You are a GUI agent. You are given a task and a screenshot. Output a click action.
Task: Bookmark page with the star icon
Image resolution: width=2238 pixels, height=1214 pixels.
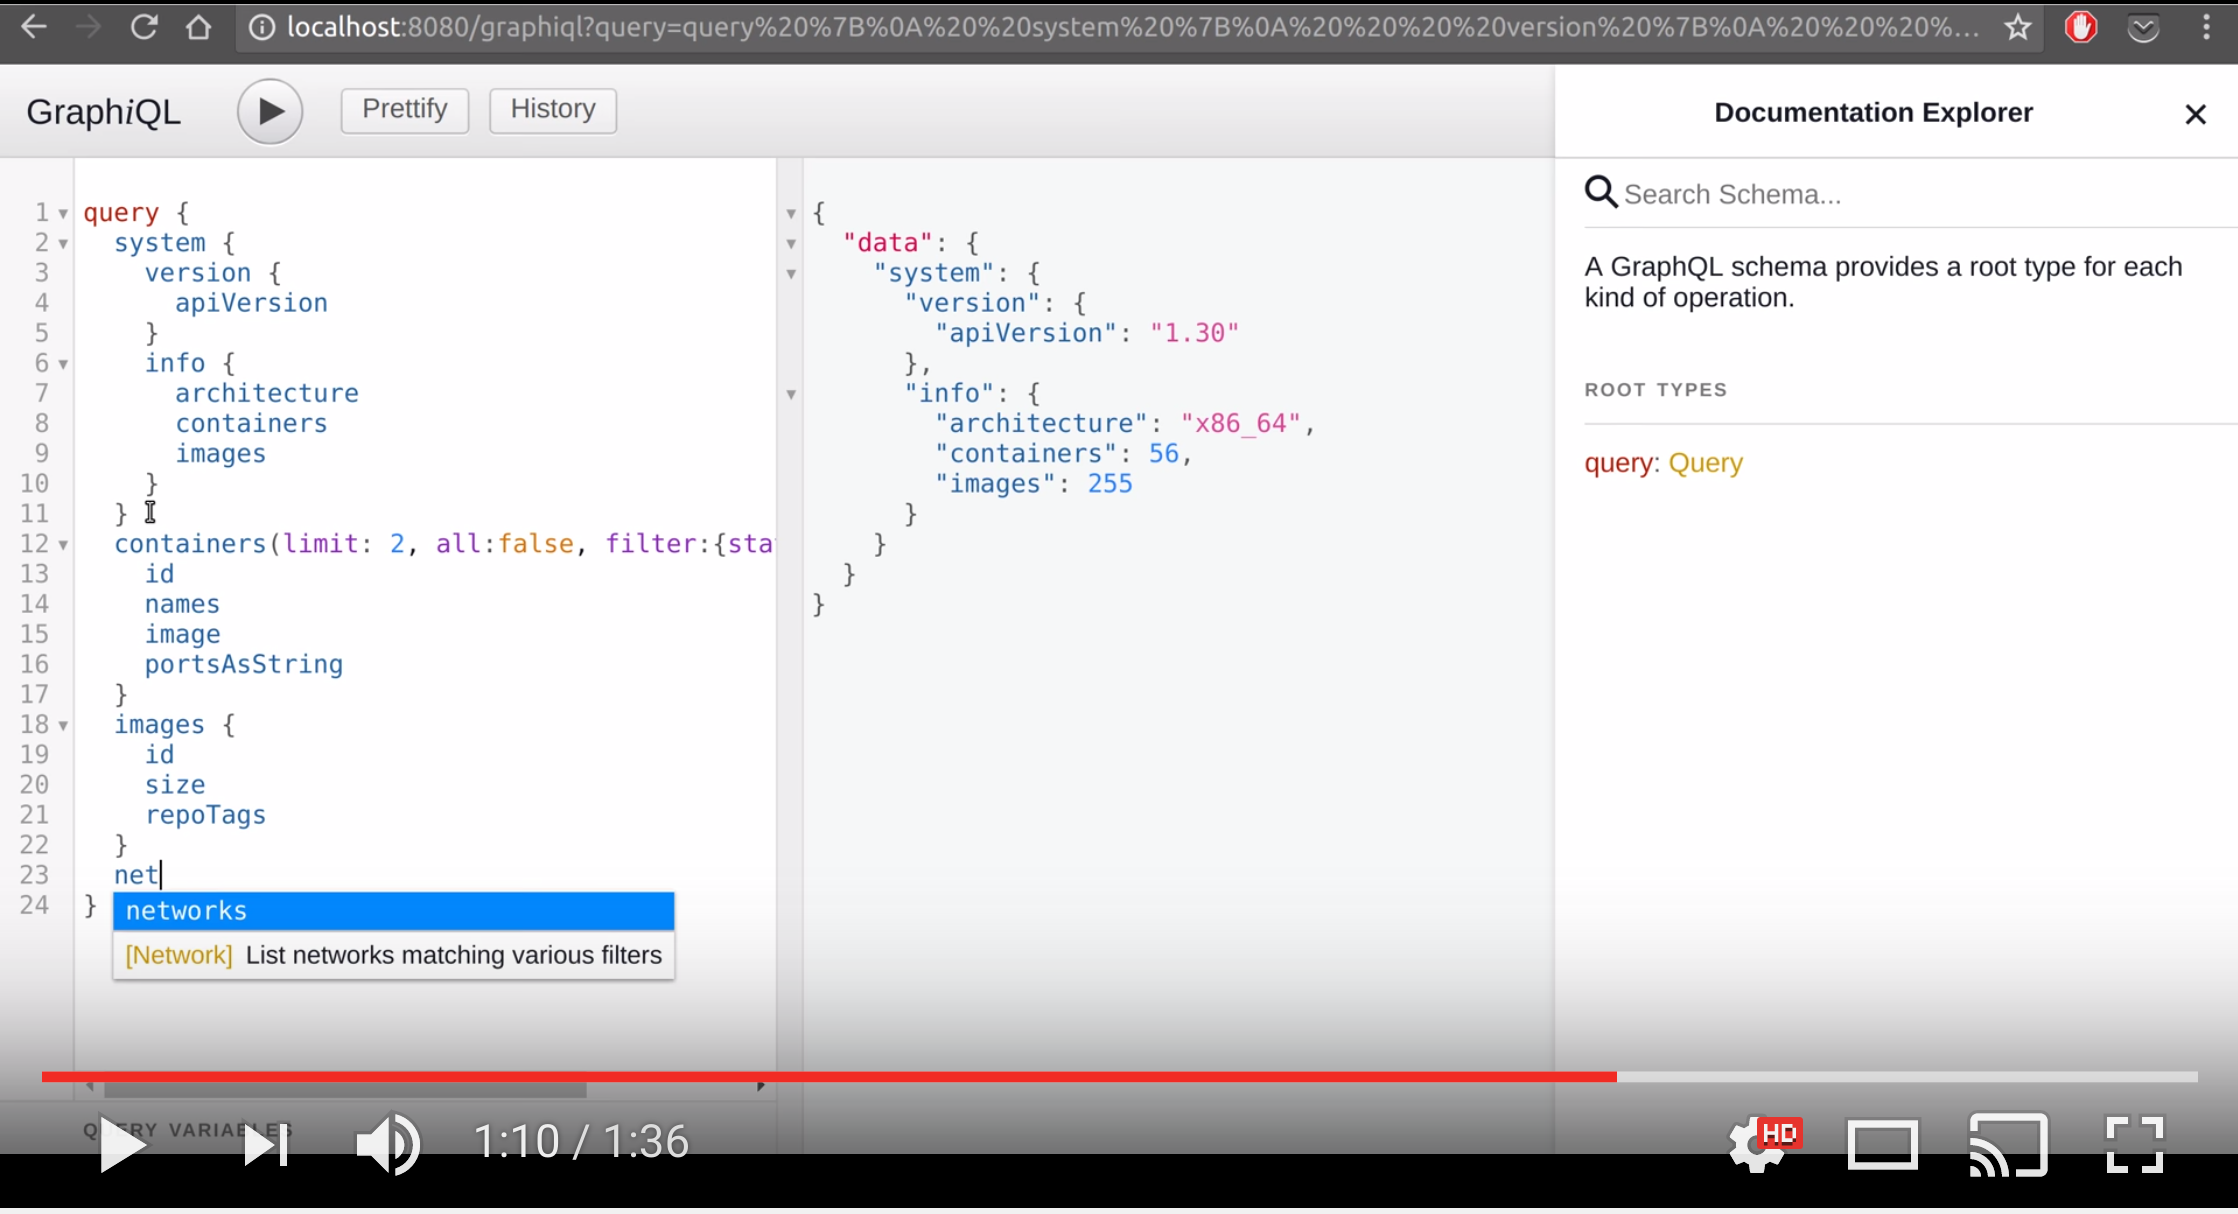[x=2017, y=27]
